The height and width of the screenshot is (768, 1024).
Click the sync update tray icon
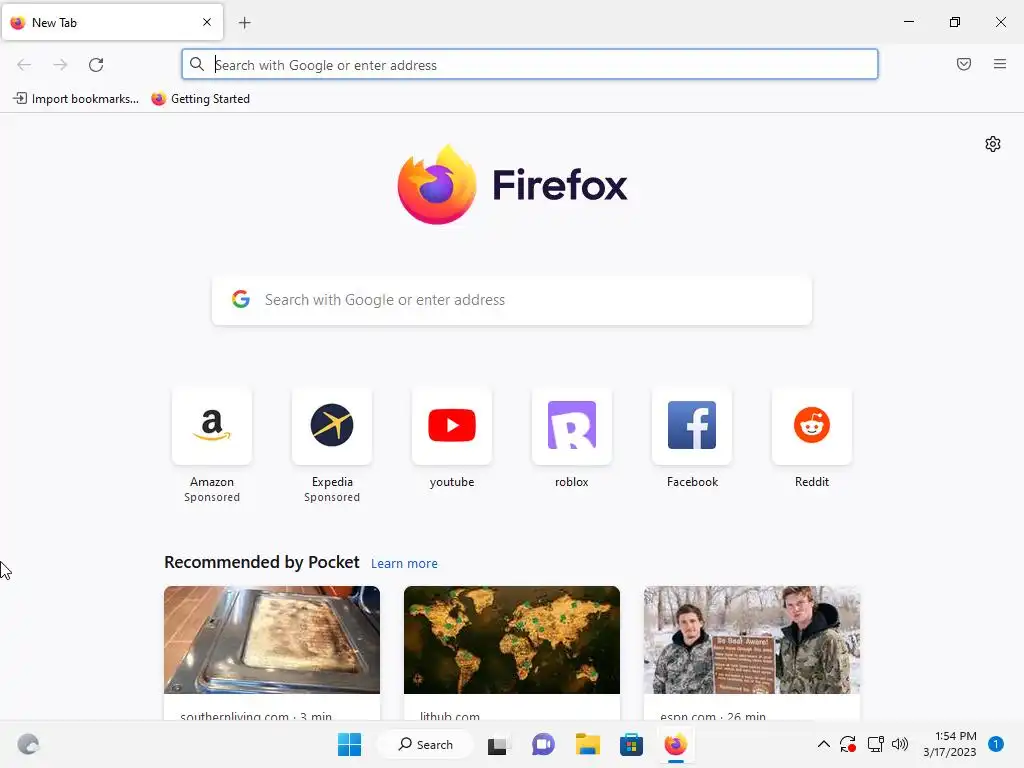pyautogui.click(x=848, y=744)
